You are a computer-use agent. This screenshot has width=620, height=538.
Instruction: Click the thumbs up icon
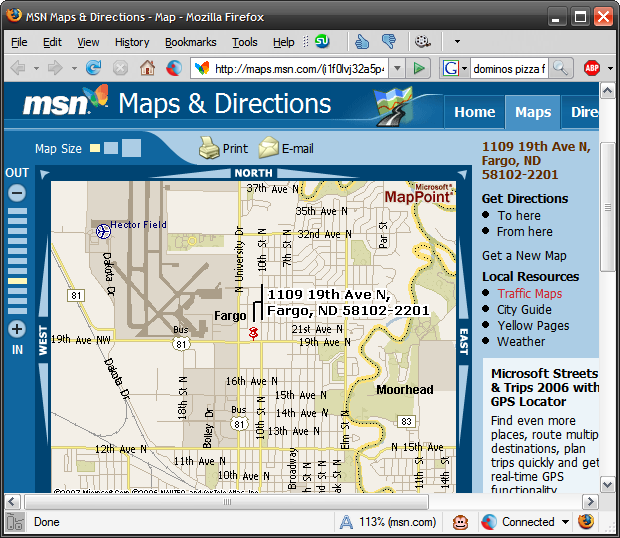click(x=362, y=42)
